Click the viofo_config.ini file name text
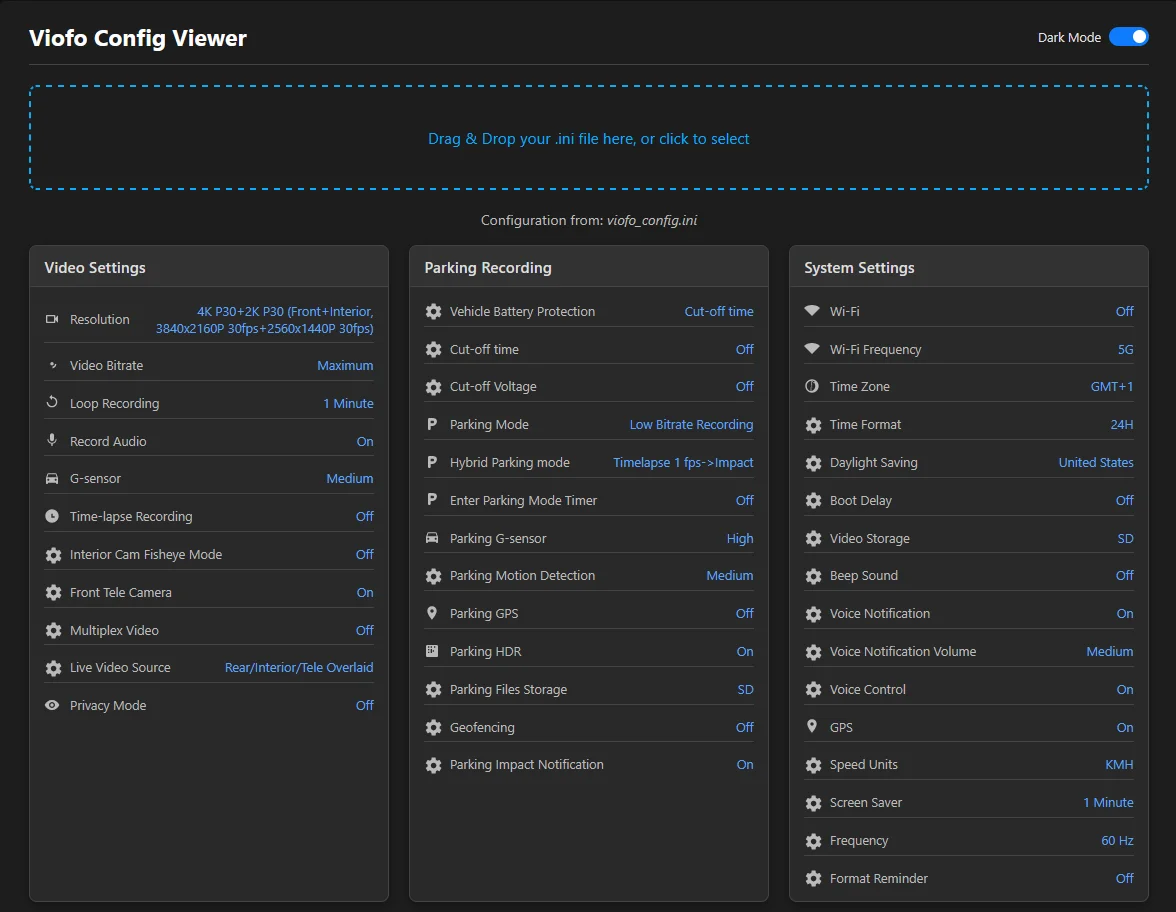This screenshot has width=1176, height=912. coord(652,220)
